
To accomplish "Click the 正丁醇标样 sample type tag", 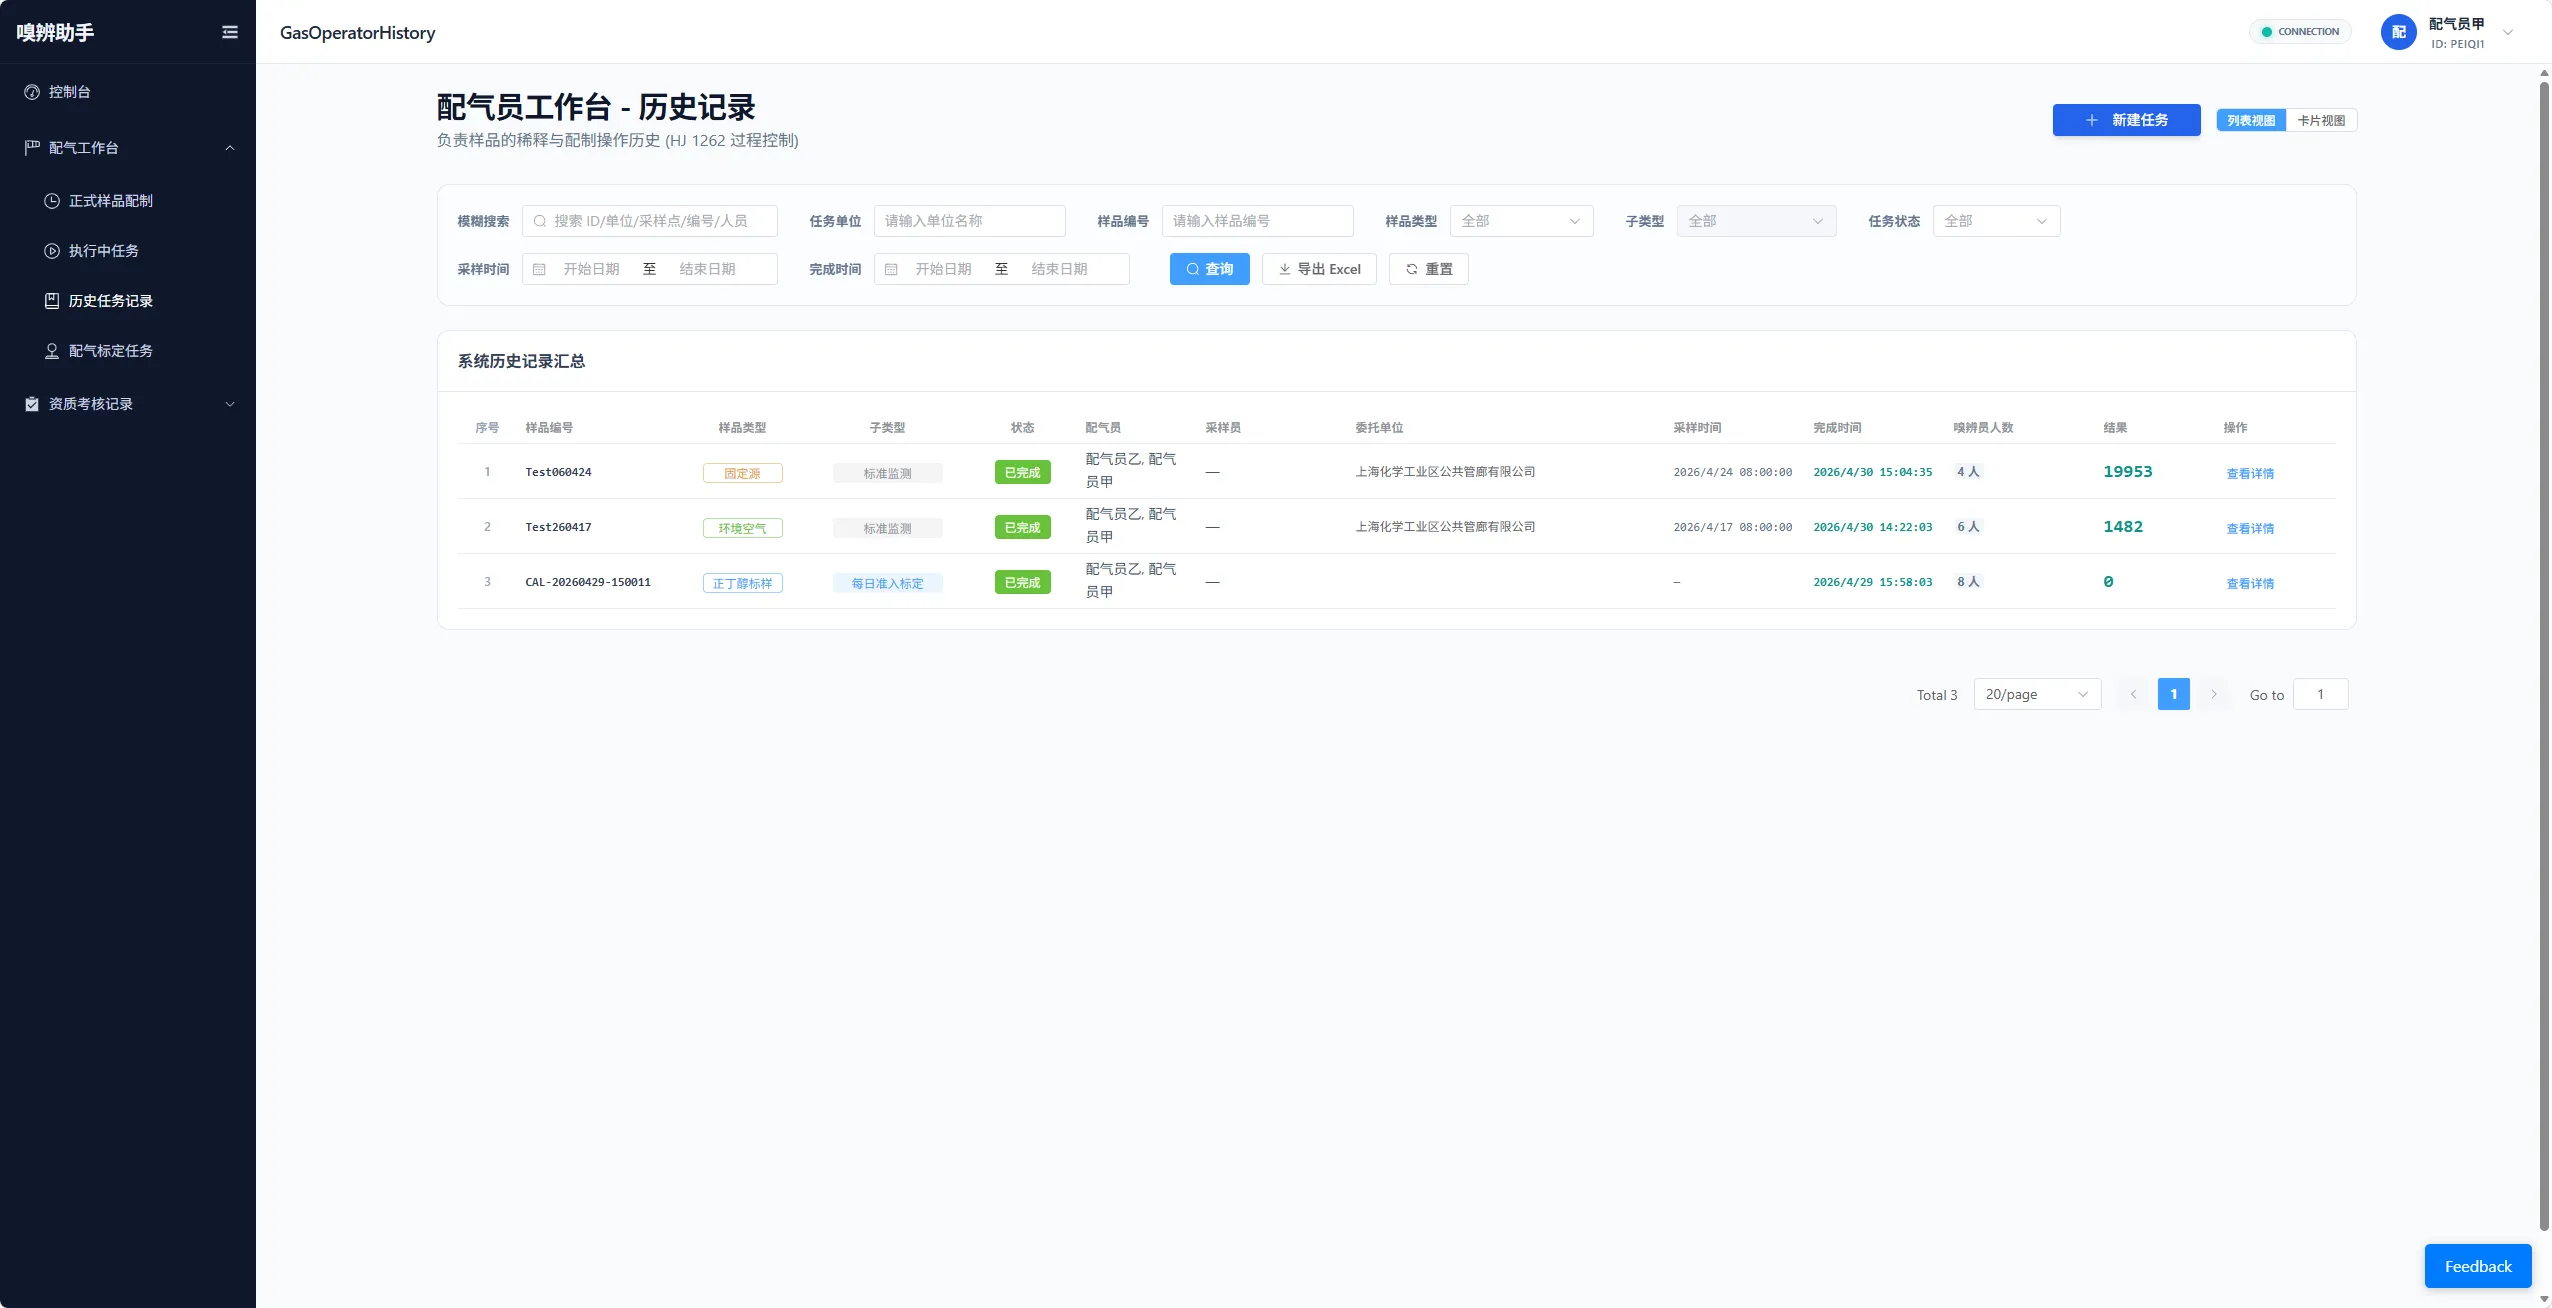I will pyautogui.click(x=742, y=583).
